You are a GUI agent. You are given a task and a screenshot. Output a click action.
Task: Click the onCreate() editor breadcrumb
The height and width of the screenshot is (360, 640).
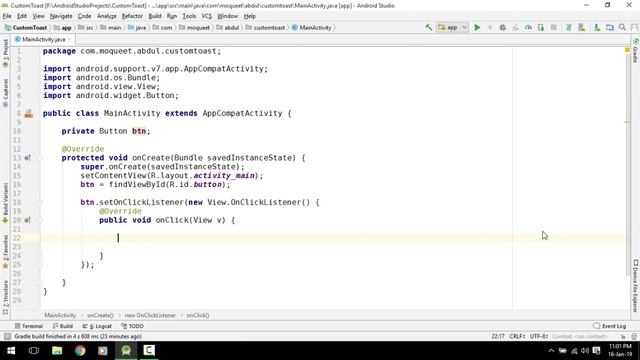click(100, 315)
